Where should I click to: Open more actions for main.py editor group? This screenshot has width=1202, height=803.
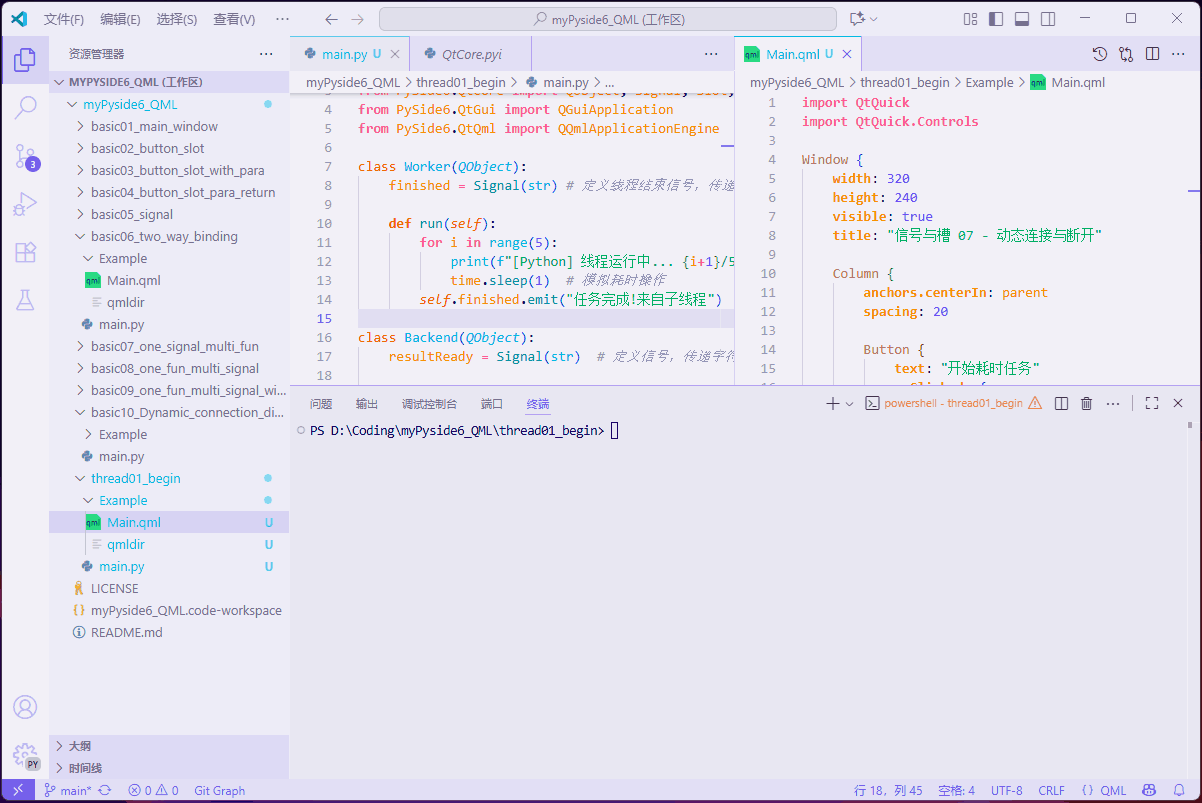click(x=711, y=54)
